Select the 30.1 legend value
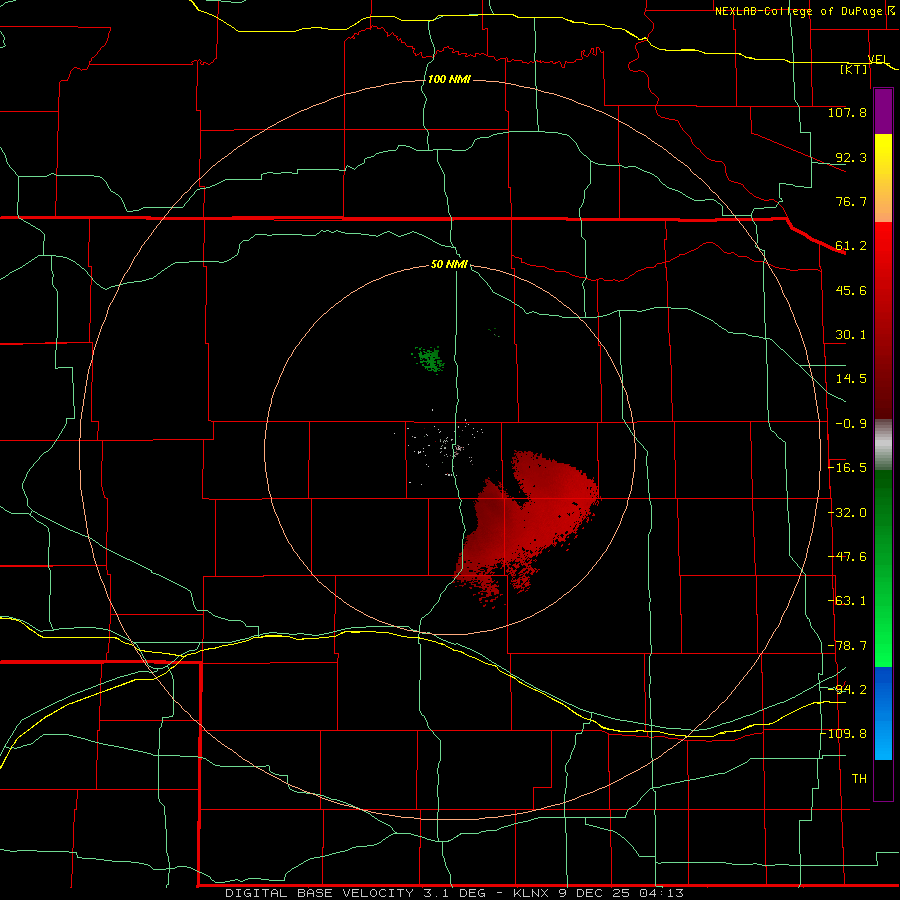The image size is (900, 900). tap(851, 335)
